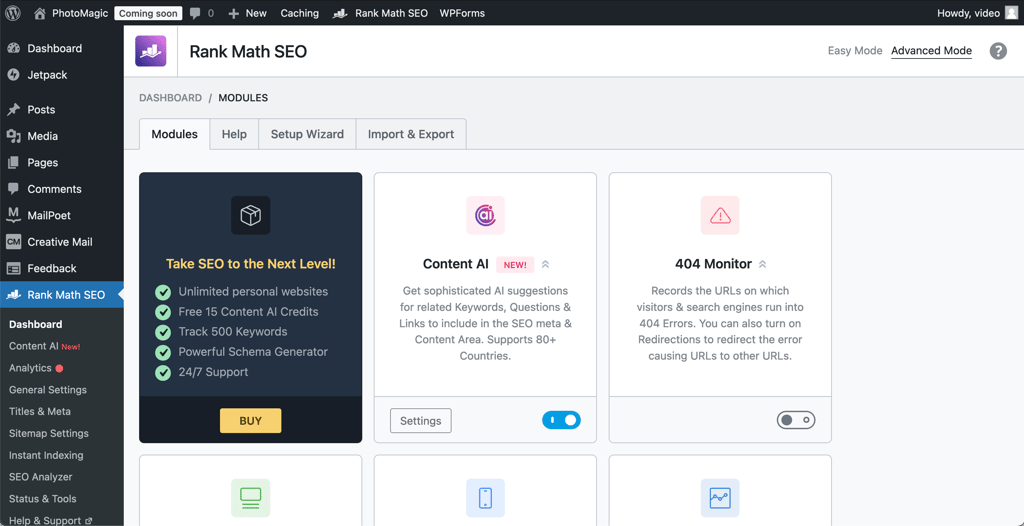1024x526 pixels.
Task: Click the 'Powerful Schema Generator' feature text
Action: pos(253,352)
